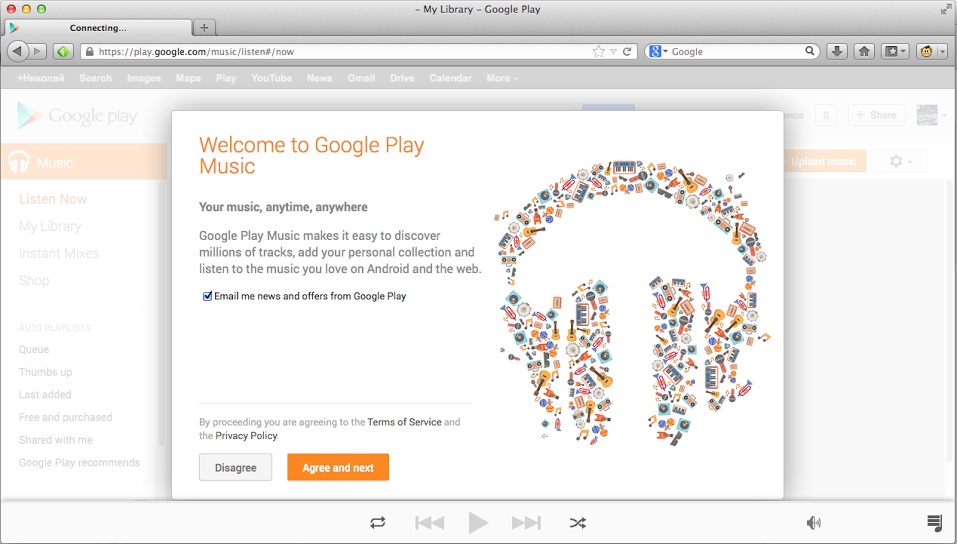Select Shop in the sidebar
Screen dimensions: 957x544
click(34, 281)
